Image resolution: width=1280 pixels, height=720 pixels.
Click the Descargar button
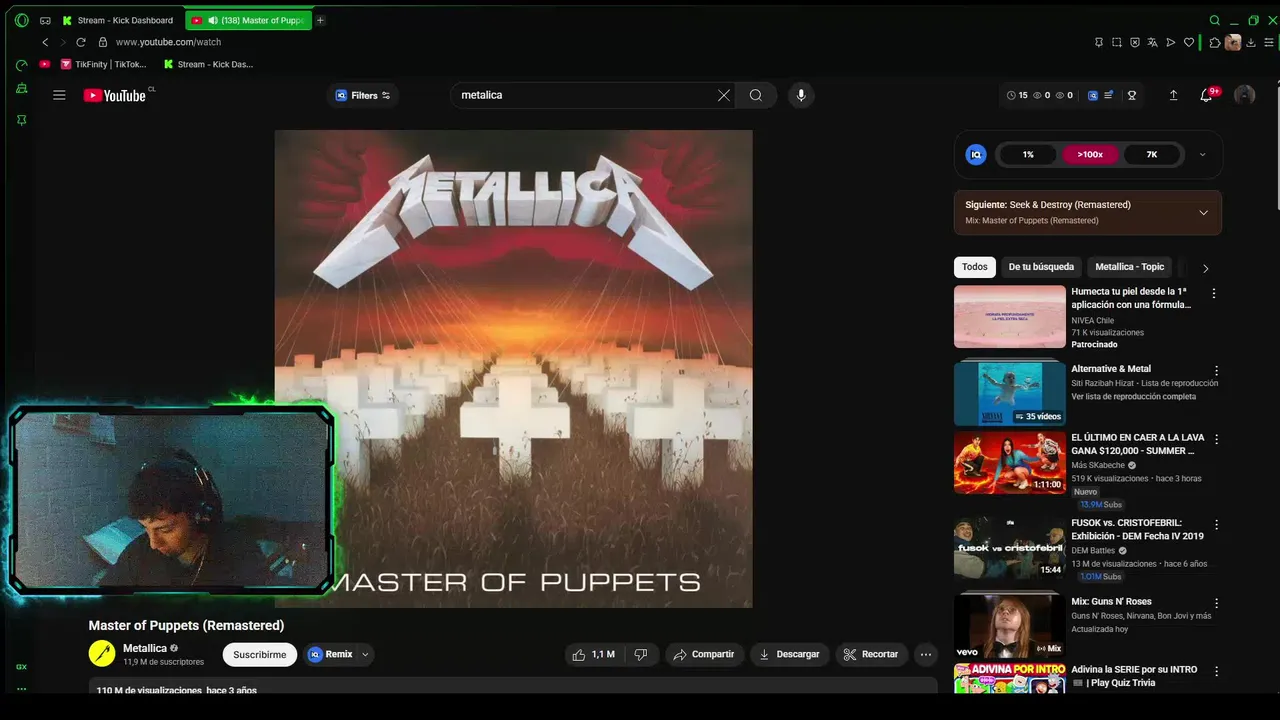790,654
